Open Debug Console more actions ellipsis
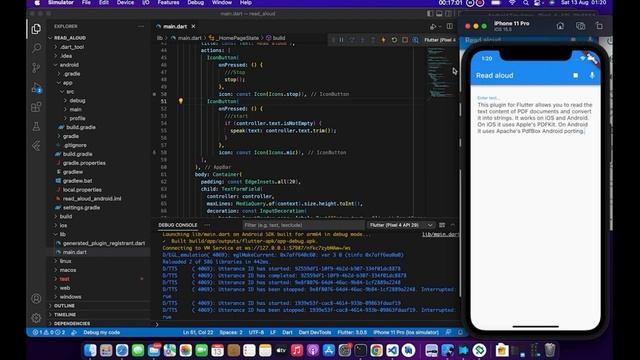This screenshot has height=360, width=640. 207,225
